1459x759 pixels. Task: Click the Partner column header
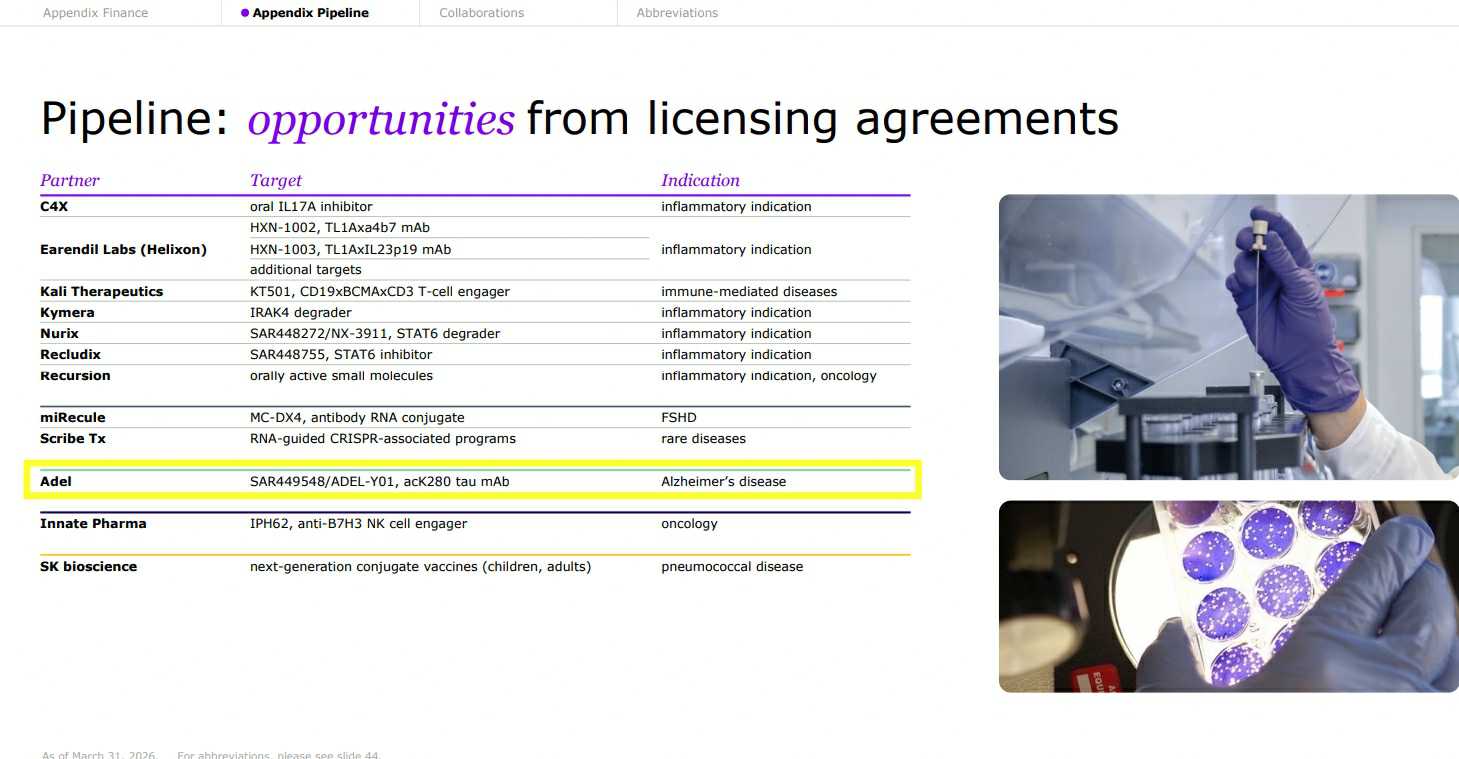tap(70, 180)
